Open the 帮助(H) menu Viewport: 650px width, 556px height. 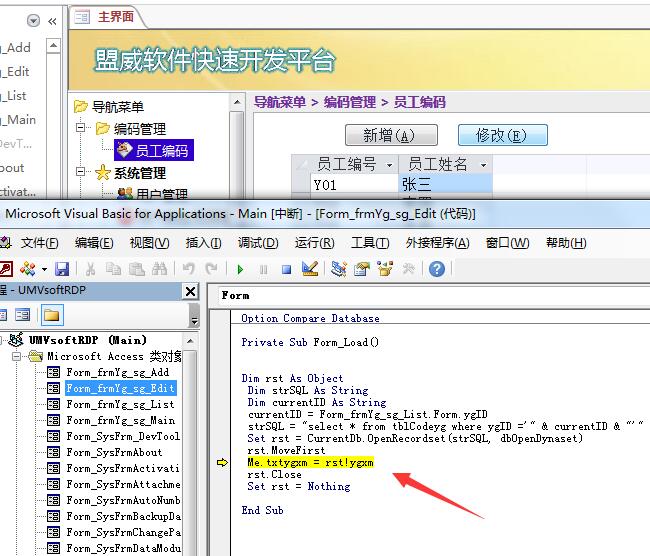566,243
